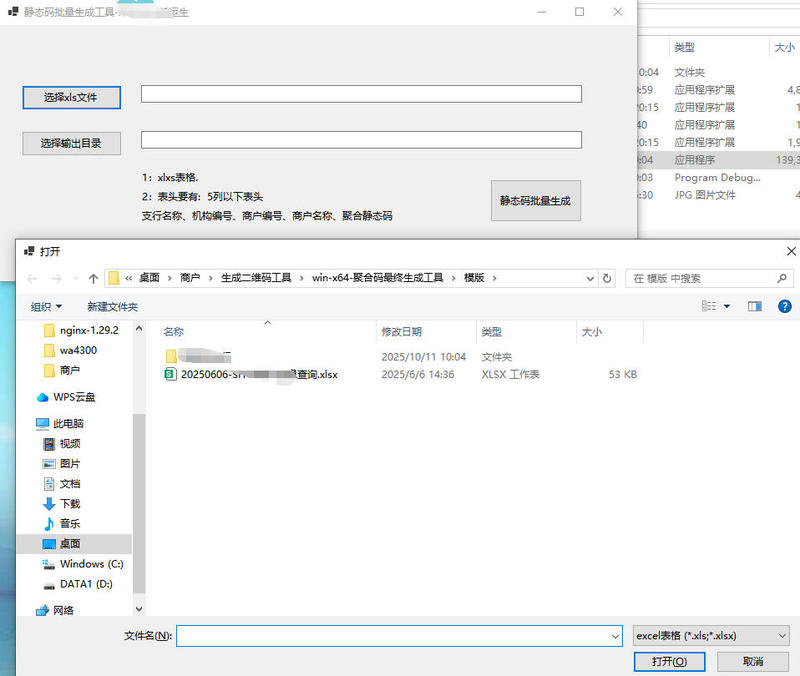800x676 pixels.
Task: Focus the output directory path field
Action: coord(361,140)
